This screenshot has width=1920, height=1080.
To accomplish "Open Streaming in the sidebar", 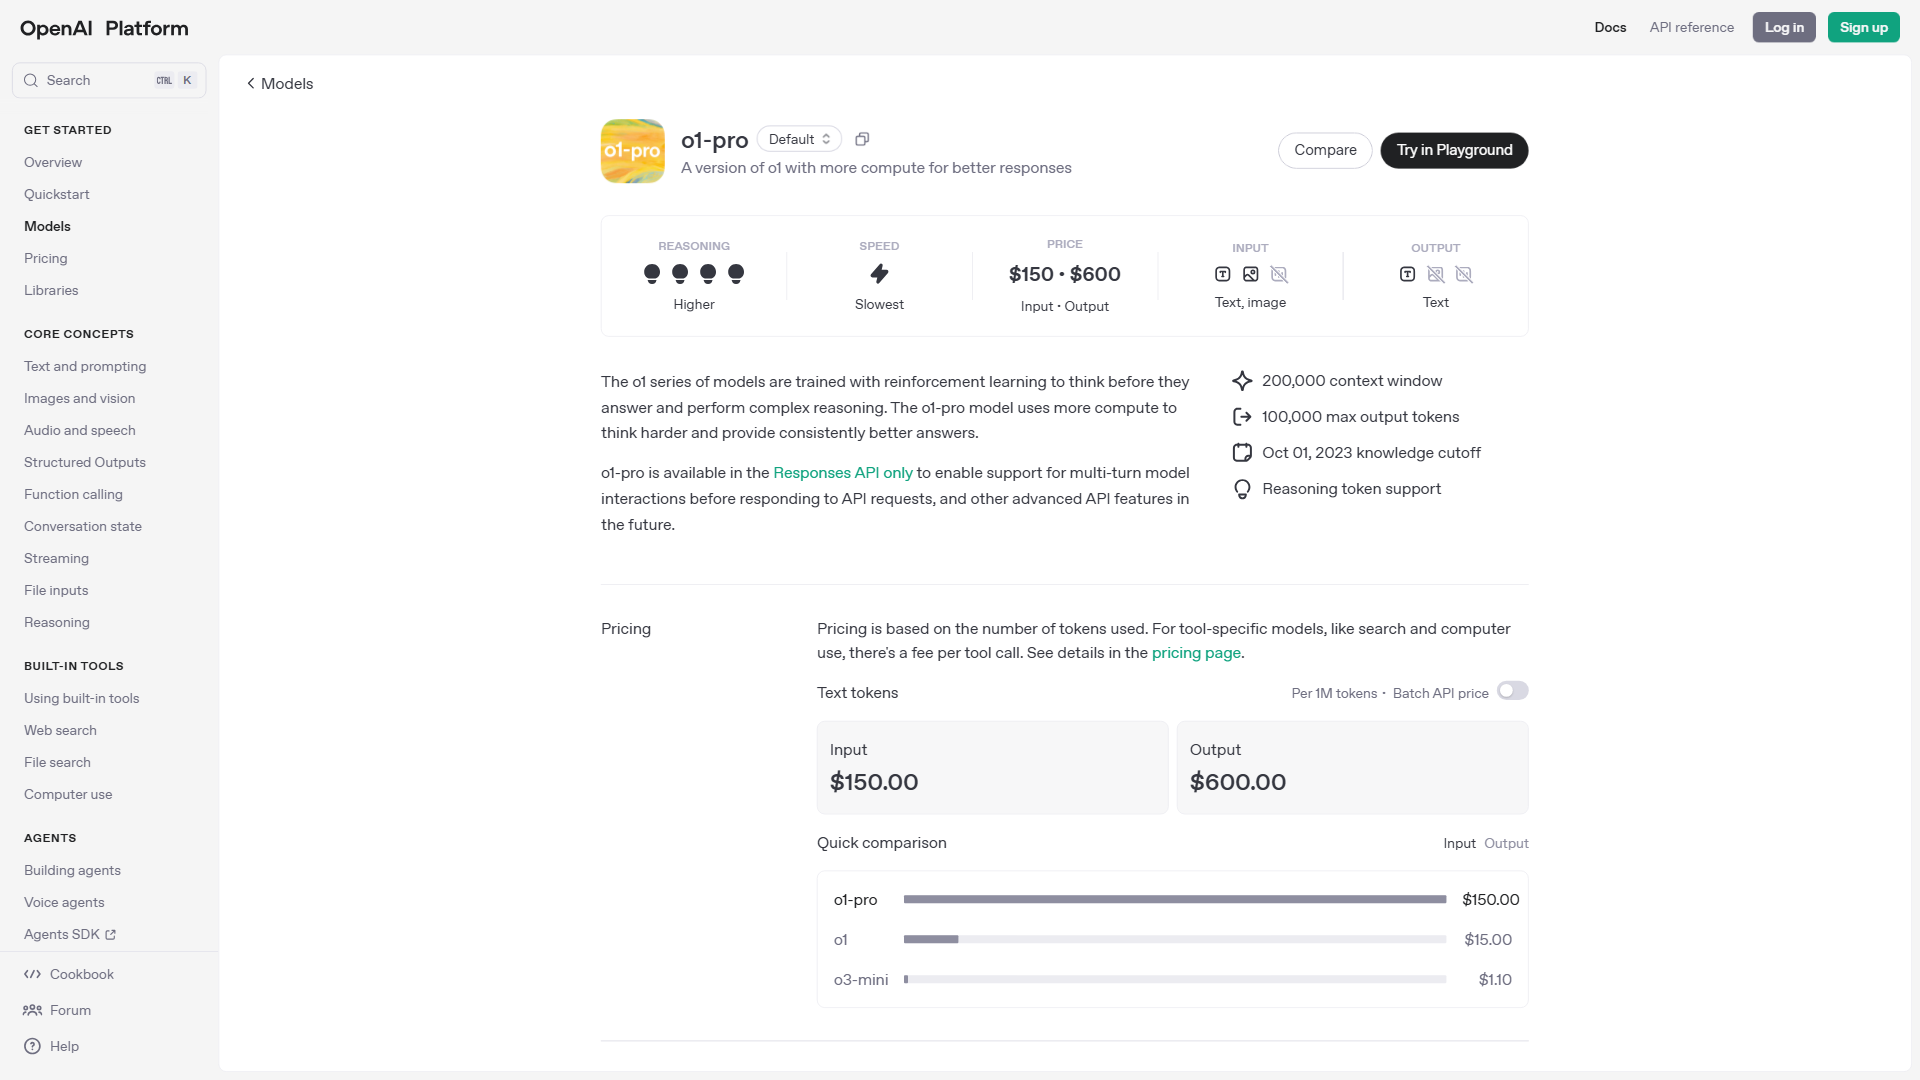I will [56, 558].
